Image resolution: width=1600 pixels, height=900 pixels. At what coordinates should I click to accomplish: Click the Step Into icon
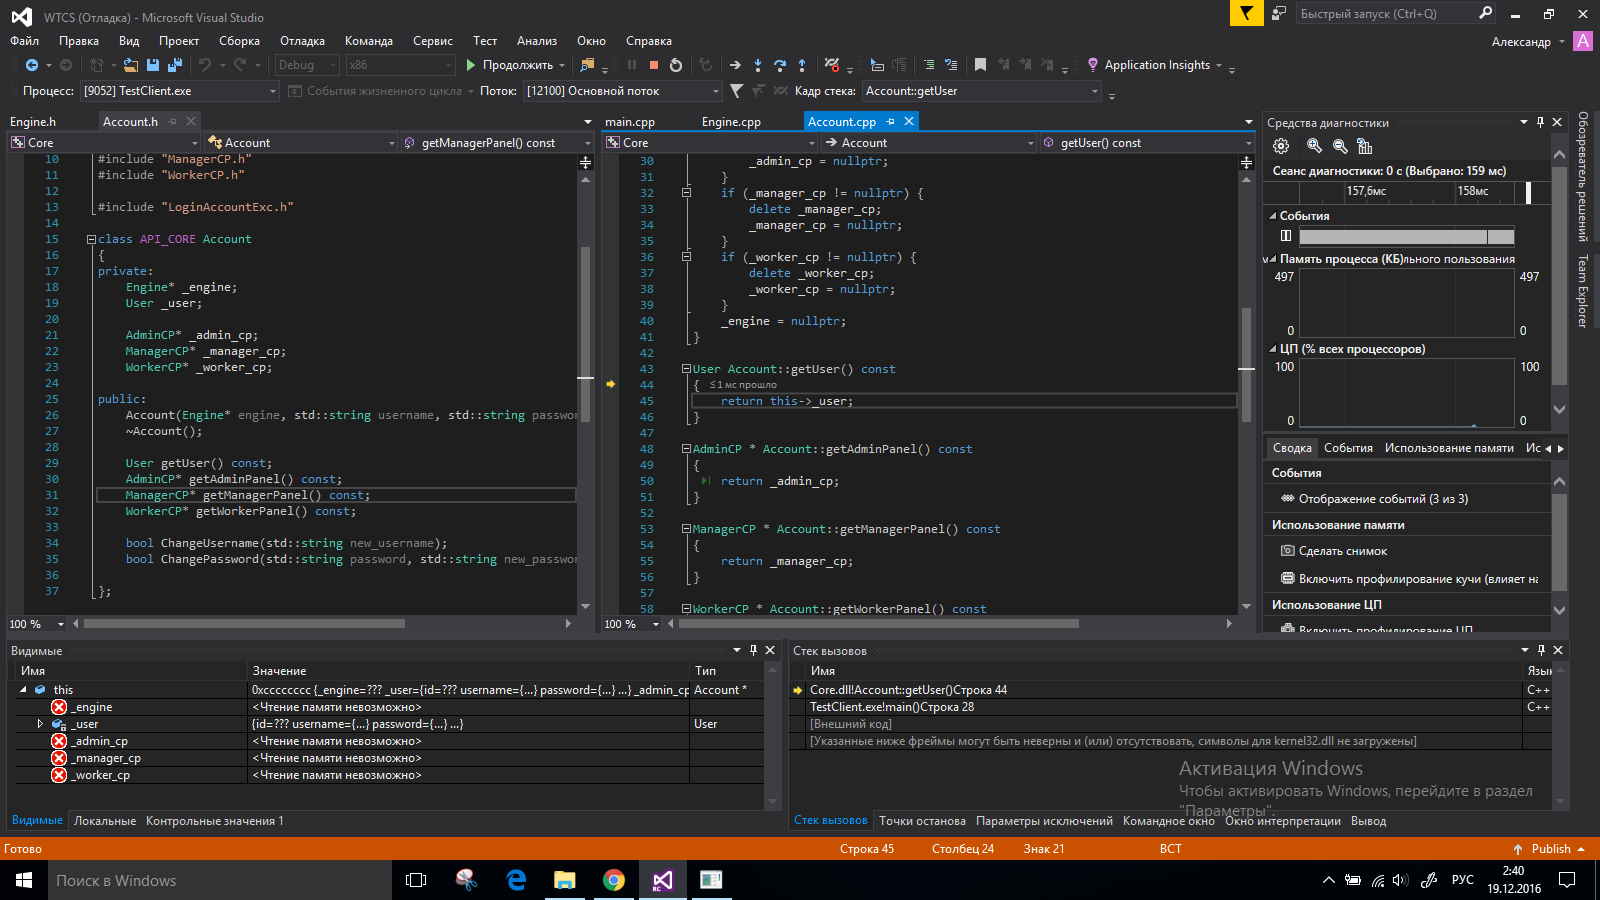(758, 65)
